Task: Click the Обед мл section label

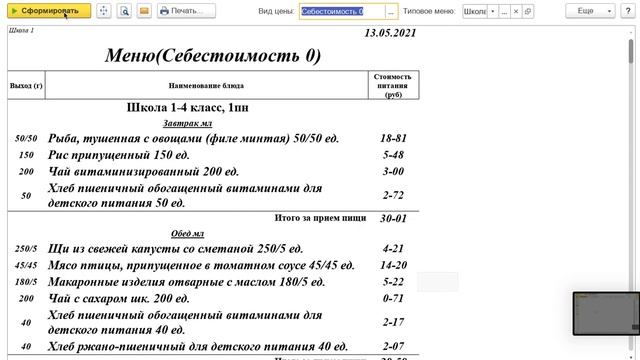Action: click(x=187, y=233)
